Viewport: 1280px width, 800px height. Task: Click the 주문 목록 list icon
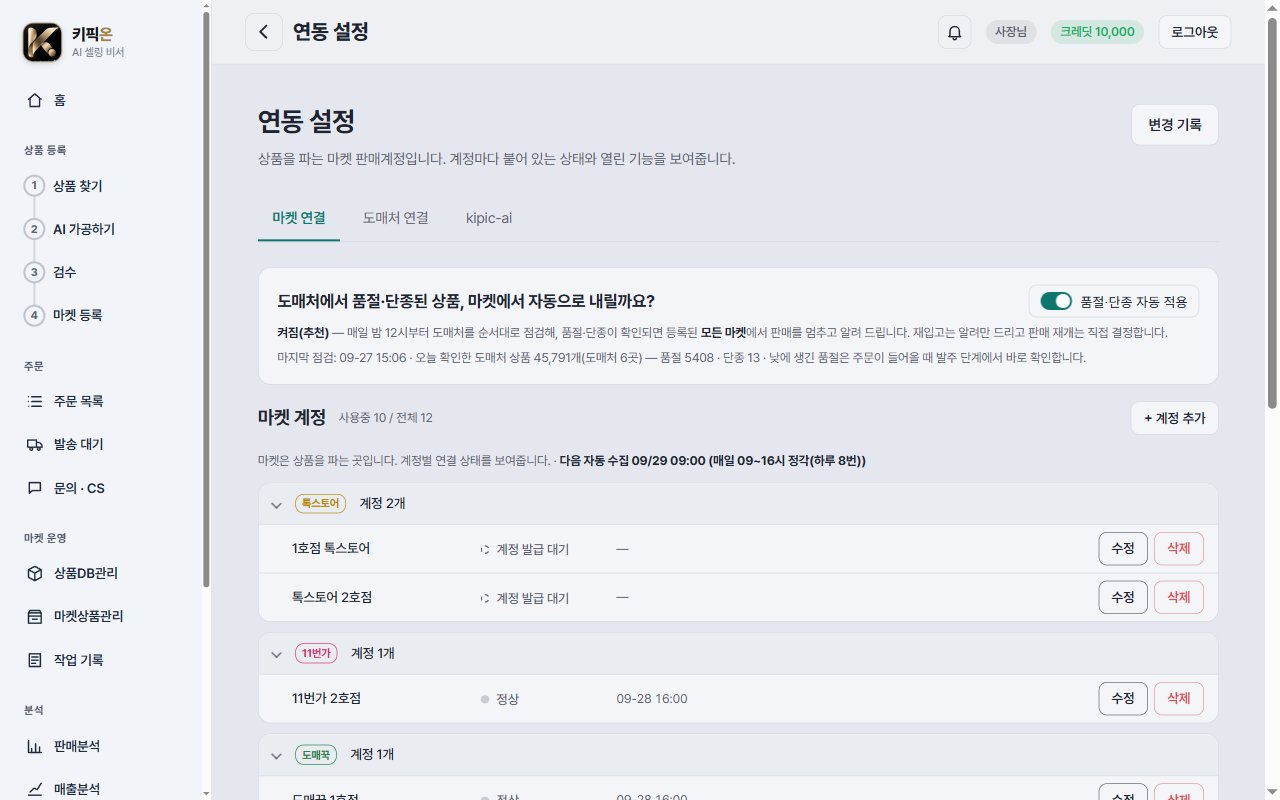click(x=35, y=401)
